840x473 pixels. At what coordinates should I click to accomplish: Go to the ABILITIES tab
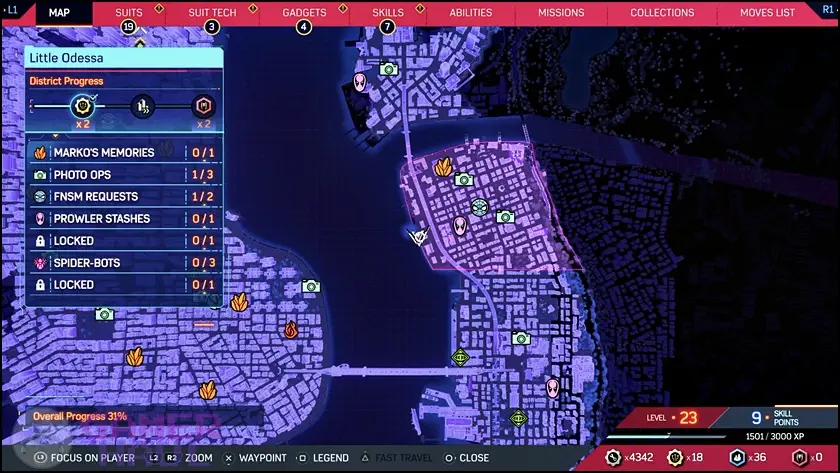471,12
